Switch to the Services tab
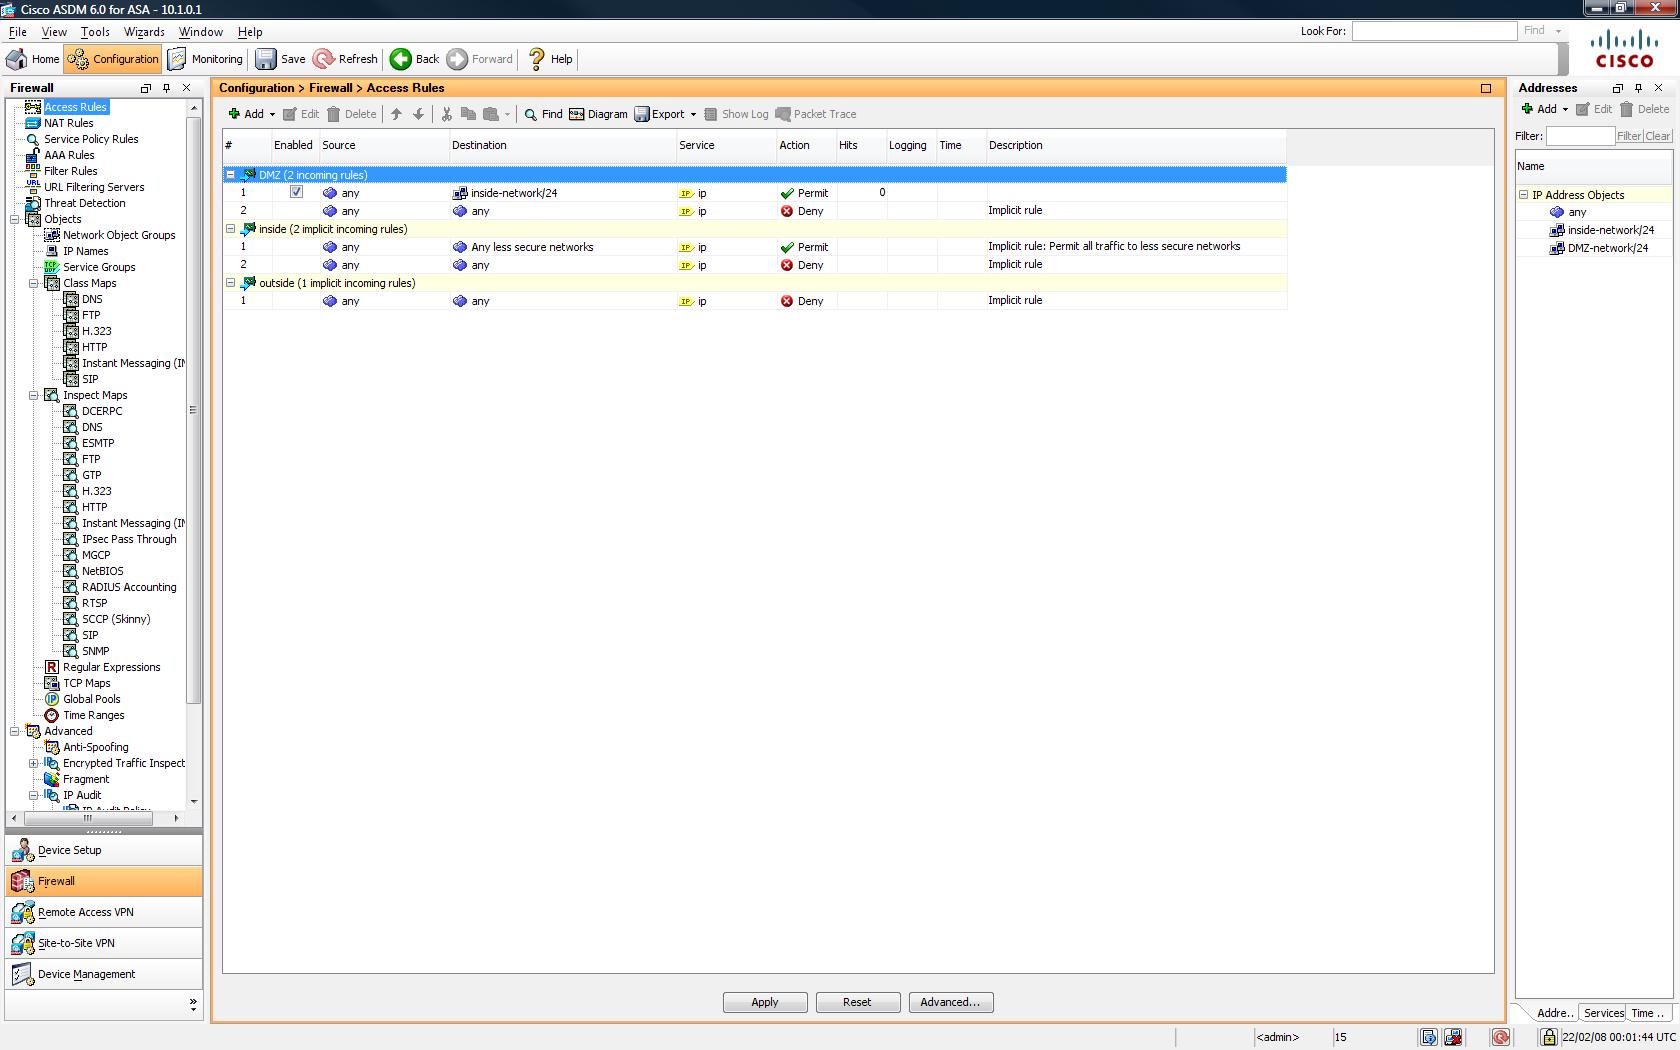The image size is (1680, 1050). [x=1603, y=1013]
